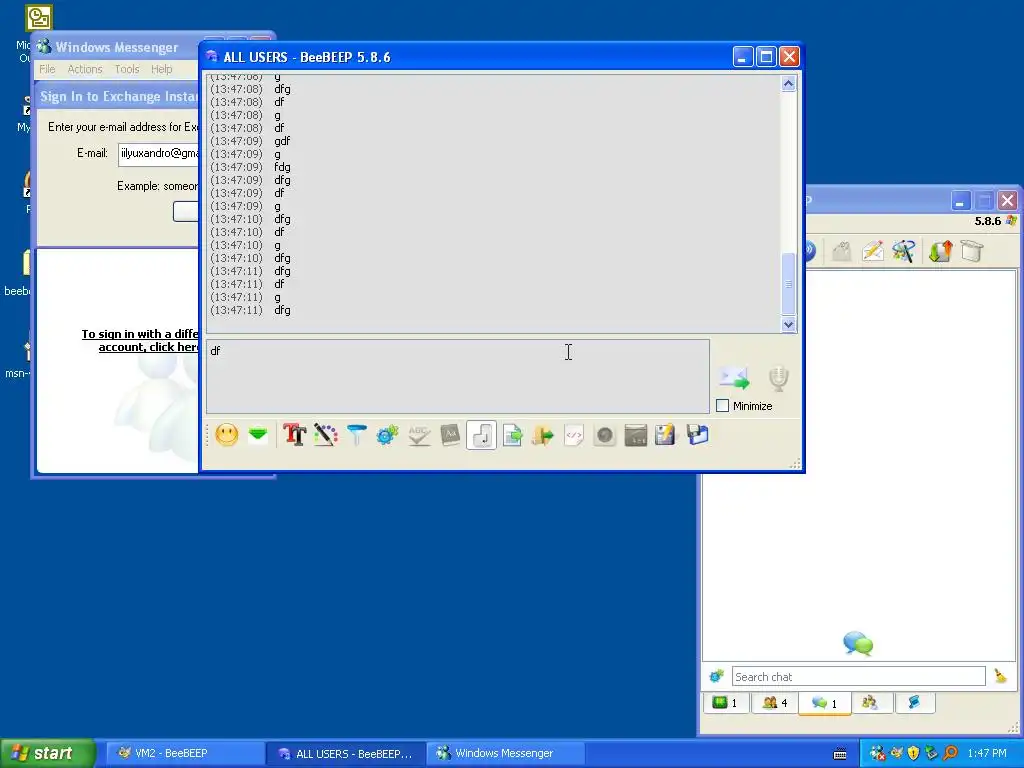Click the send file document icon
The image size is (1024, 768).
click(513, 435)
